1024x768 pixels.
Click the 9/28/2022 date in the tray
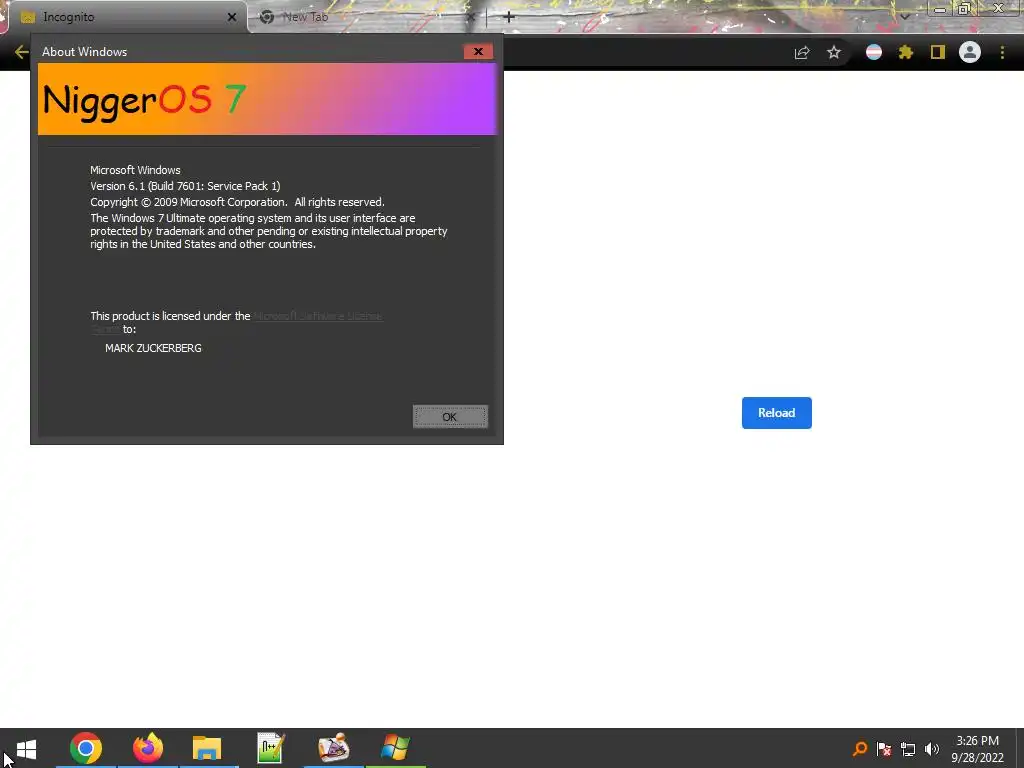click(x=977, y=758)
